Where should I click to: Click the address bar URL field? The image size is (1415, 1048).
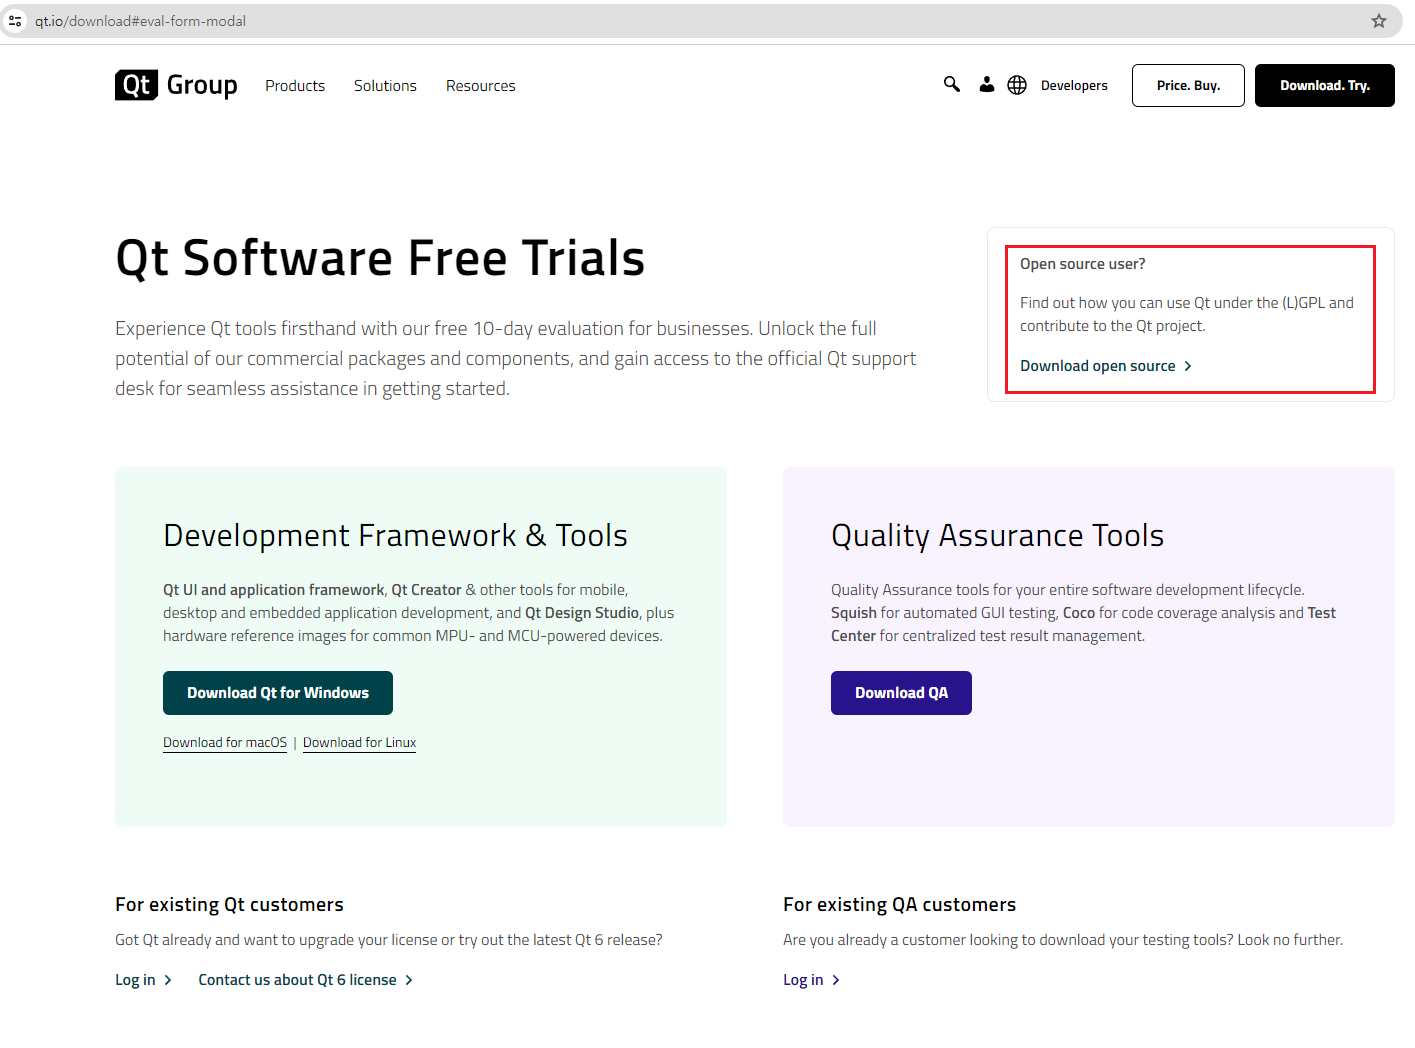[x=700, y=21]
